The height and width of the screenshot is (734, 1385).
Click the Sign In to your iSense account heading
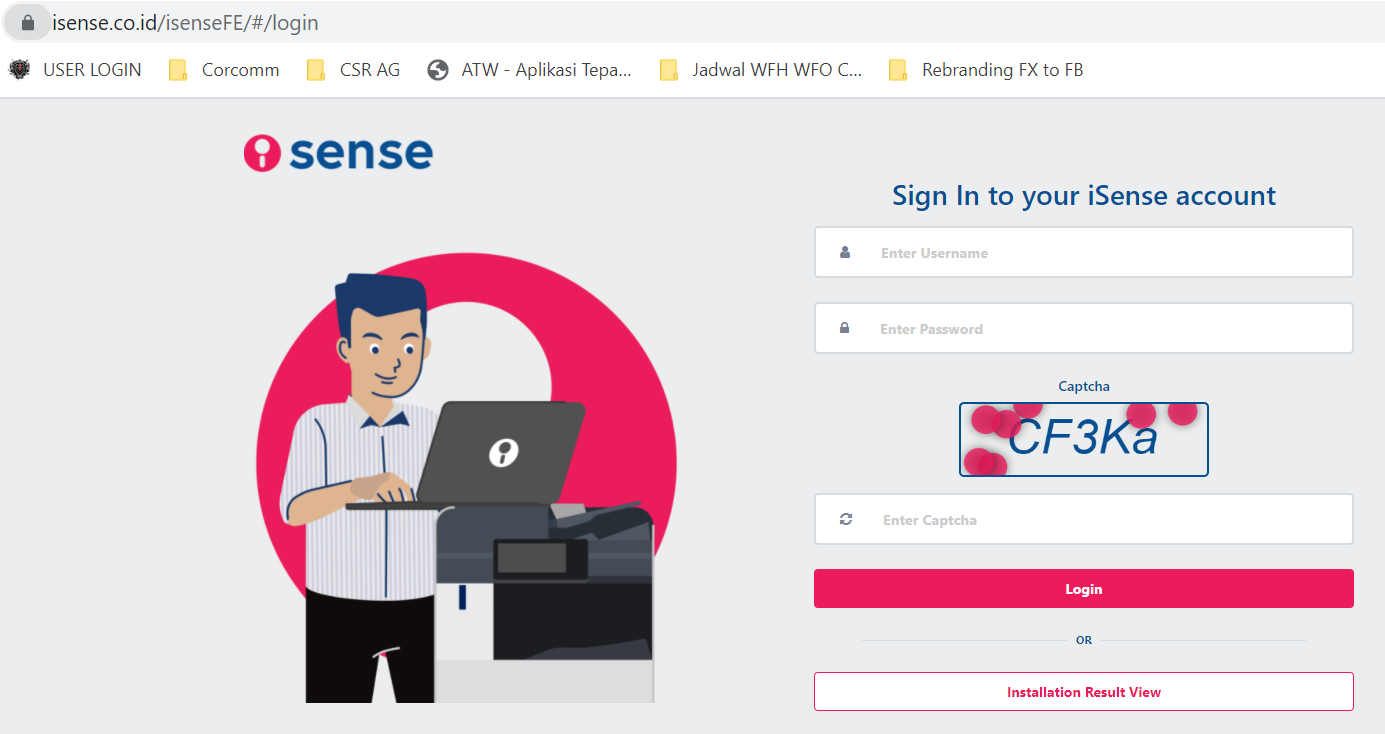pyautogui.click(x=1084, y=195)
